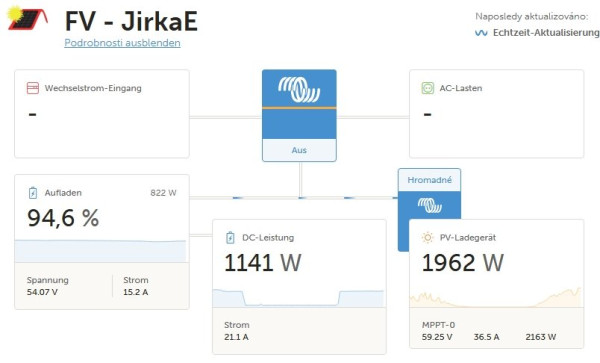The width and height of the screenshot is (600, 363).
Task: Click the battery 94,6 % percentage value
Action: coord(63,218)
